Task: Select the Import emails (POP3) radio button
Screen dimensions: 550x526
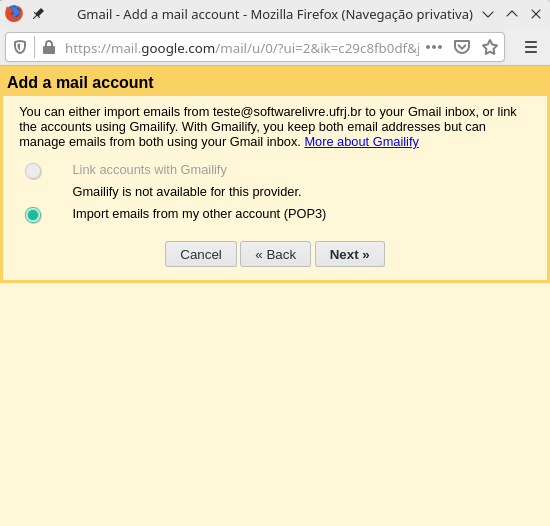Action: (33, 215)
